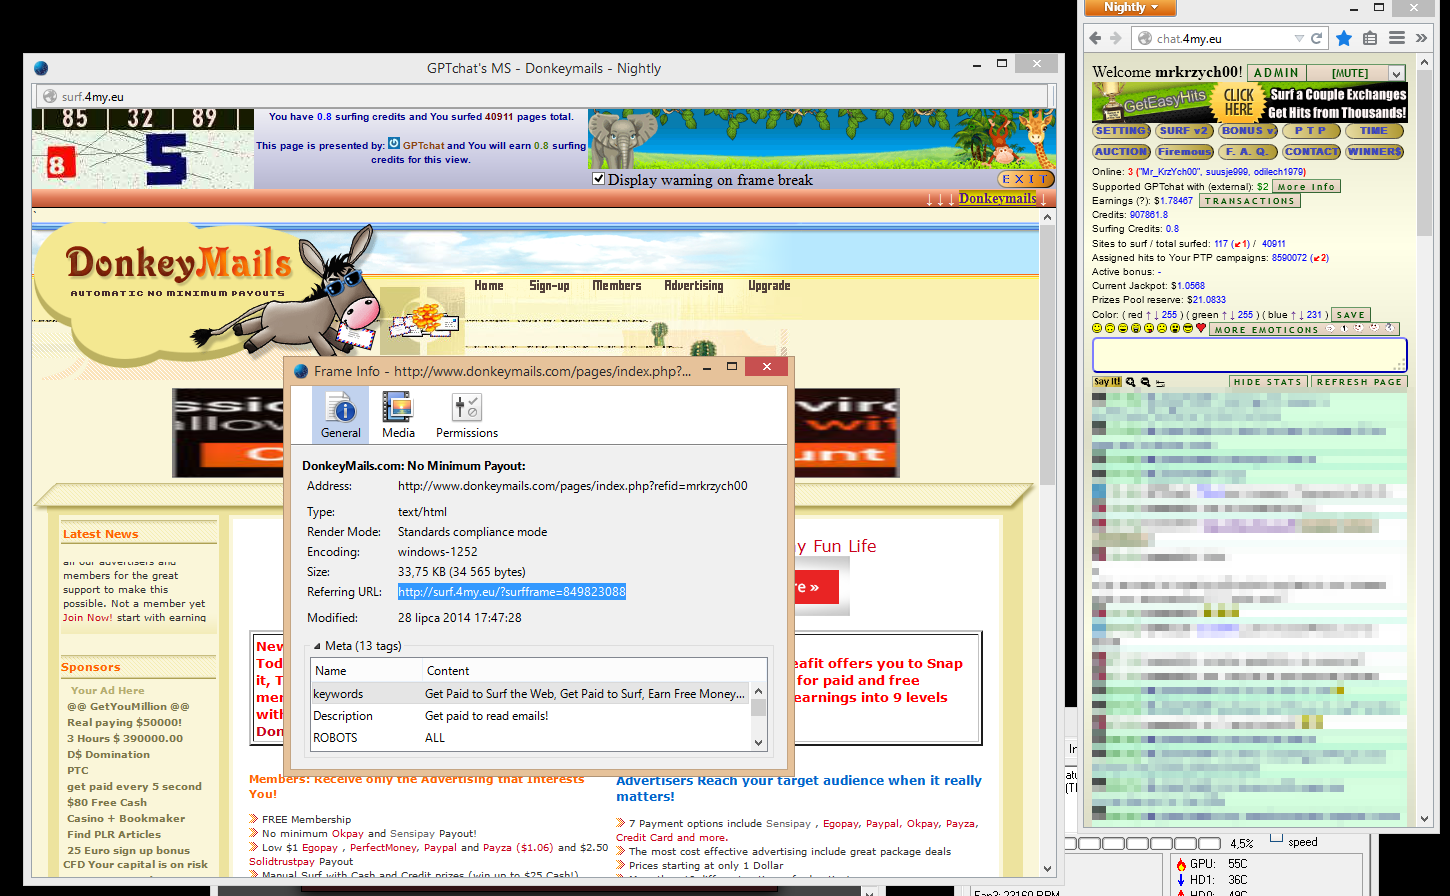
Task: Open MORE EMOTICONS panel
Action: pyautogui.click(x=1304, y=329)
